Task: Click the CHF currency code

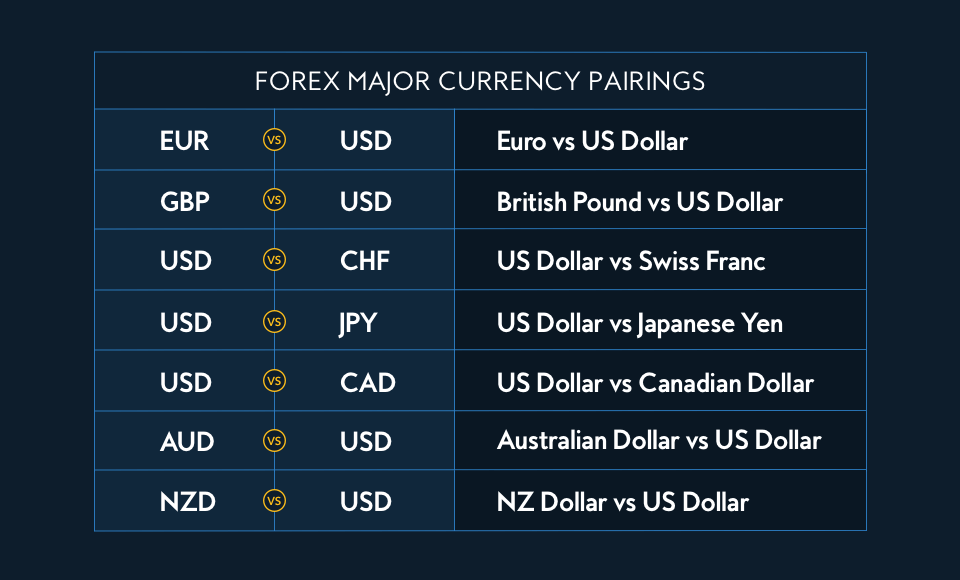Action: click(x=365, y=262)
